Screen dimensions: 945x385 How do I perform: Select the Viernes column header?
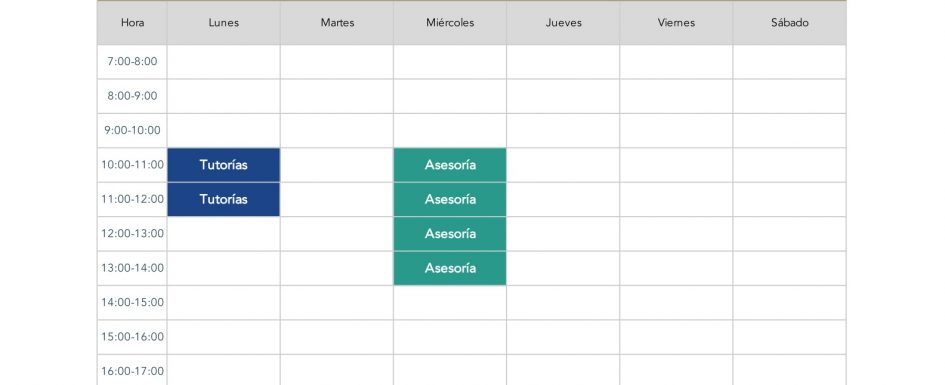tap(676, 23)
